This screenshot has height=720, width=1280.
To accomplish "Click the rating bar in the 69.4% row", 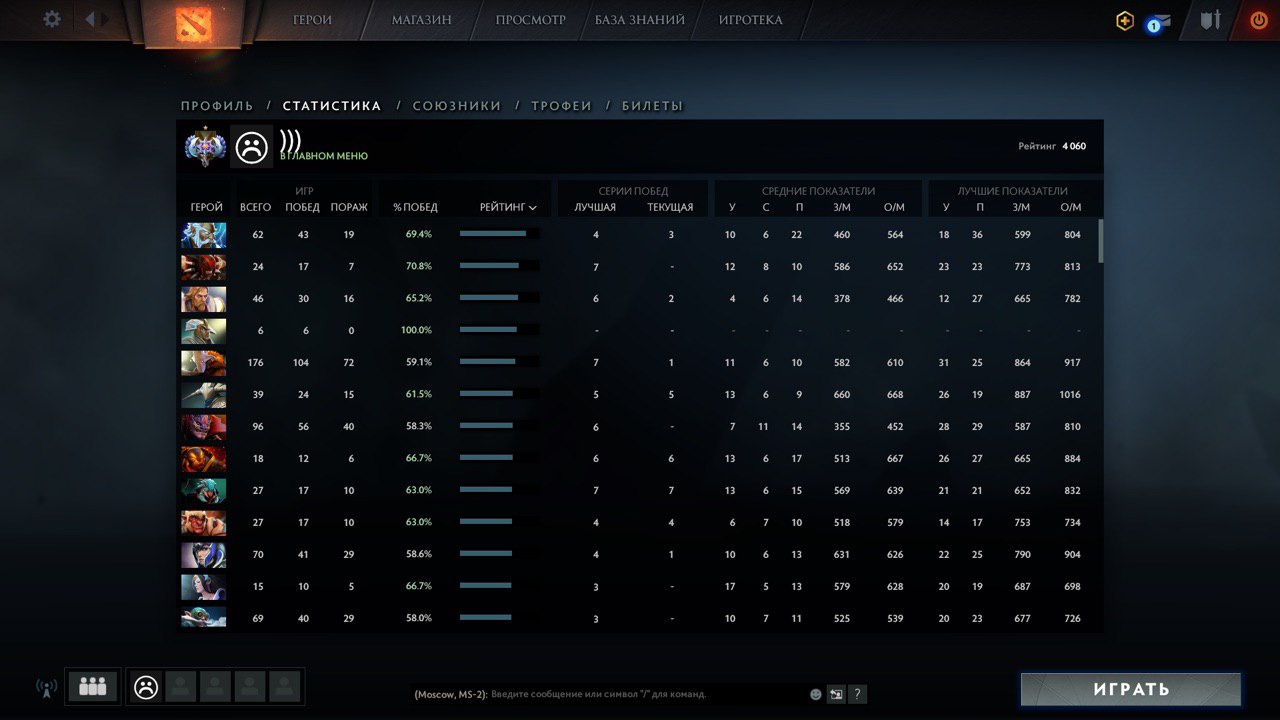I will (499, 234).
